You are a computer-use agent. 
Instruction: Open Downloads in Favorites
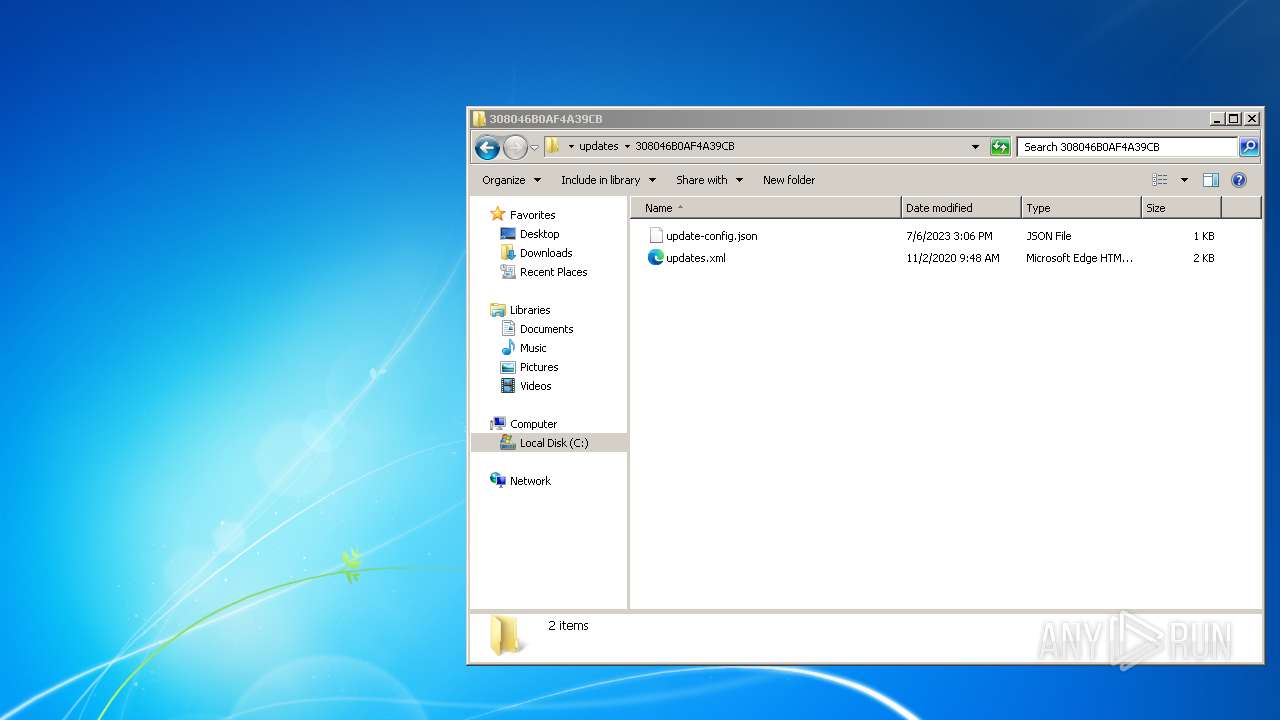545,253
